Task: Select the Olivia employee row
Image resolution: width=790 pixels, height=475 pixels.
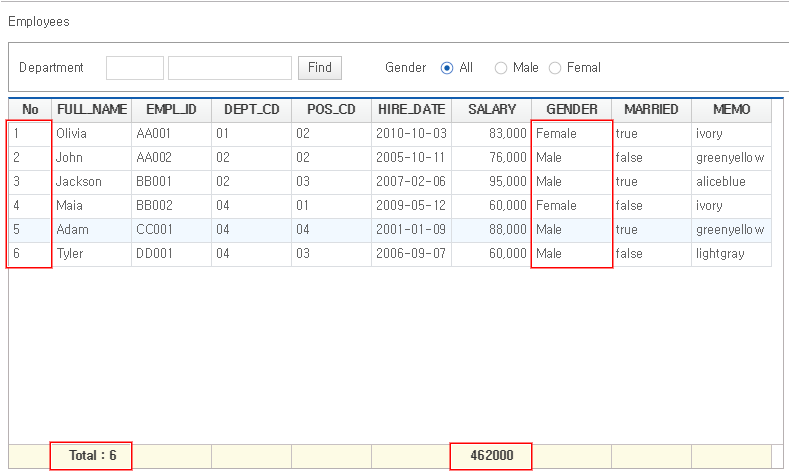Action: pyautogui.click(x=389, y=134)
